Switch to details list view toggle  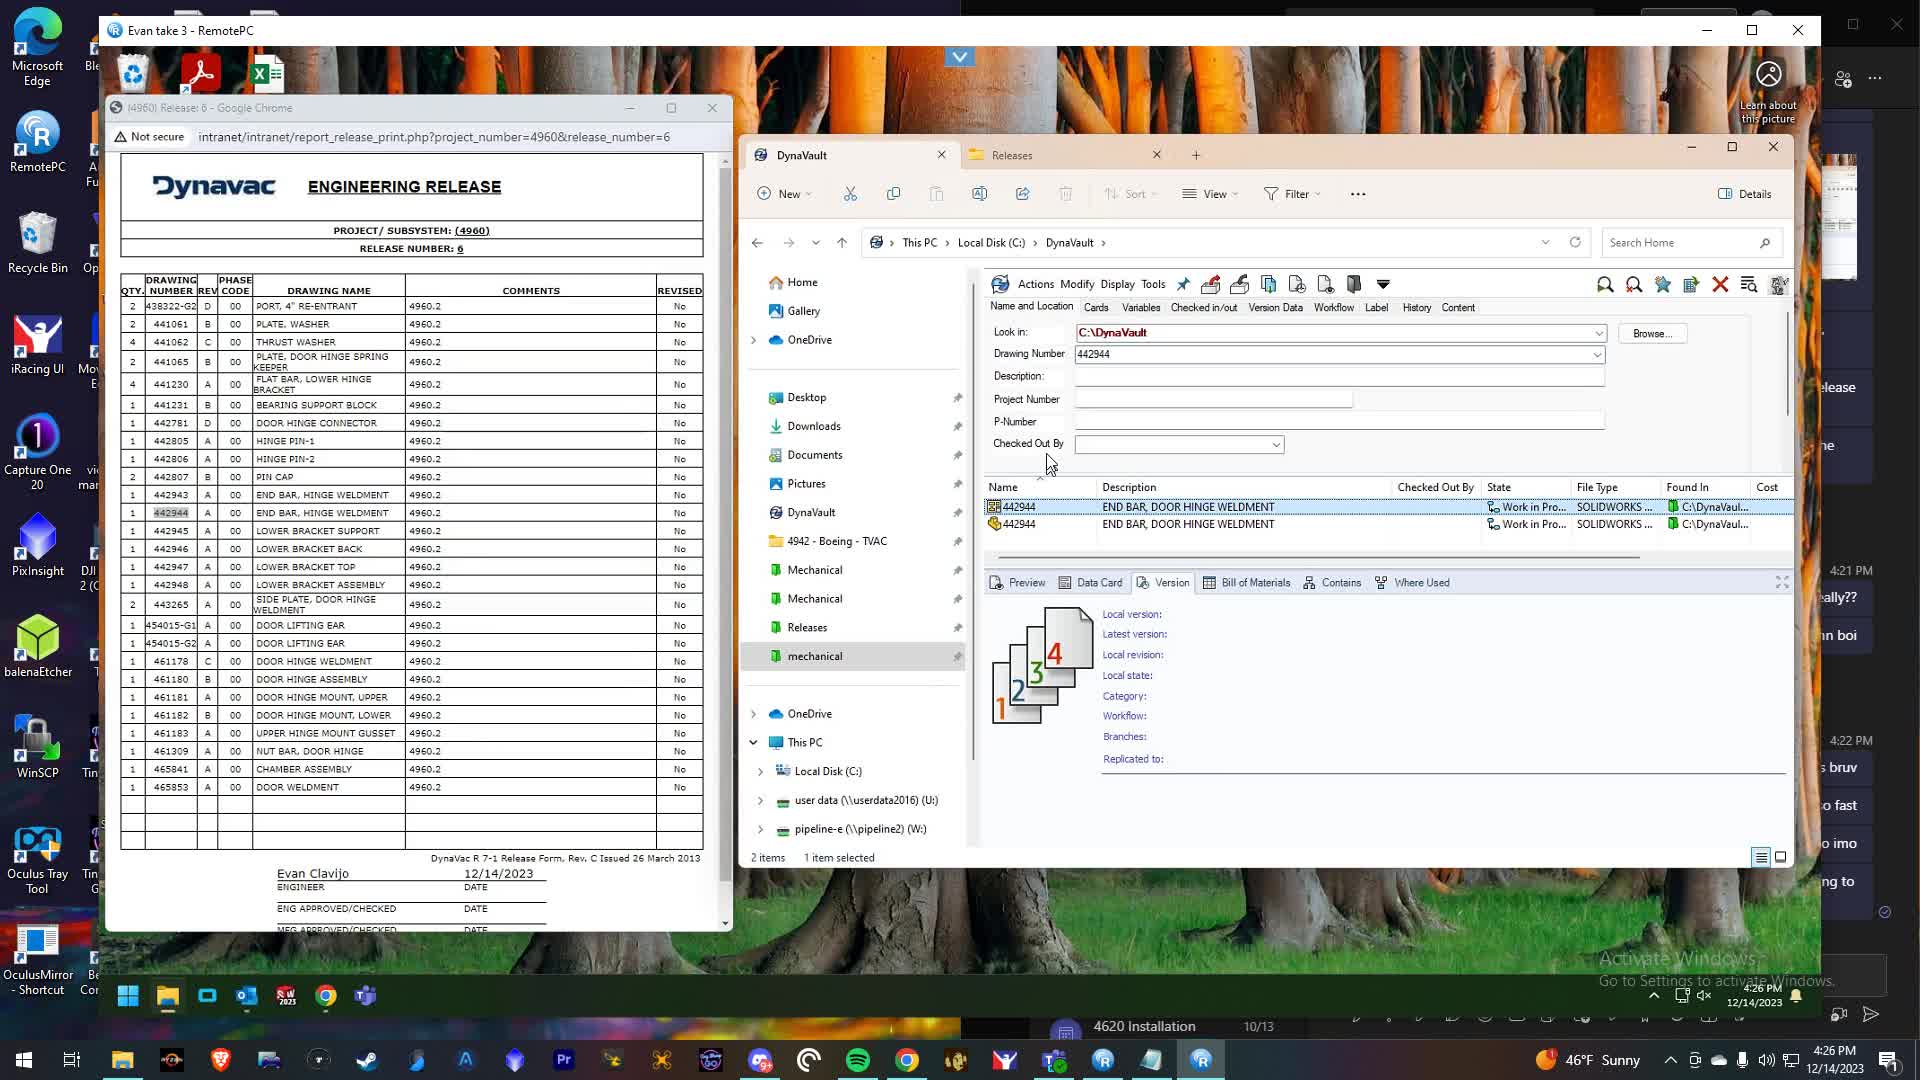[x=1761, y=858]
